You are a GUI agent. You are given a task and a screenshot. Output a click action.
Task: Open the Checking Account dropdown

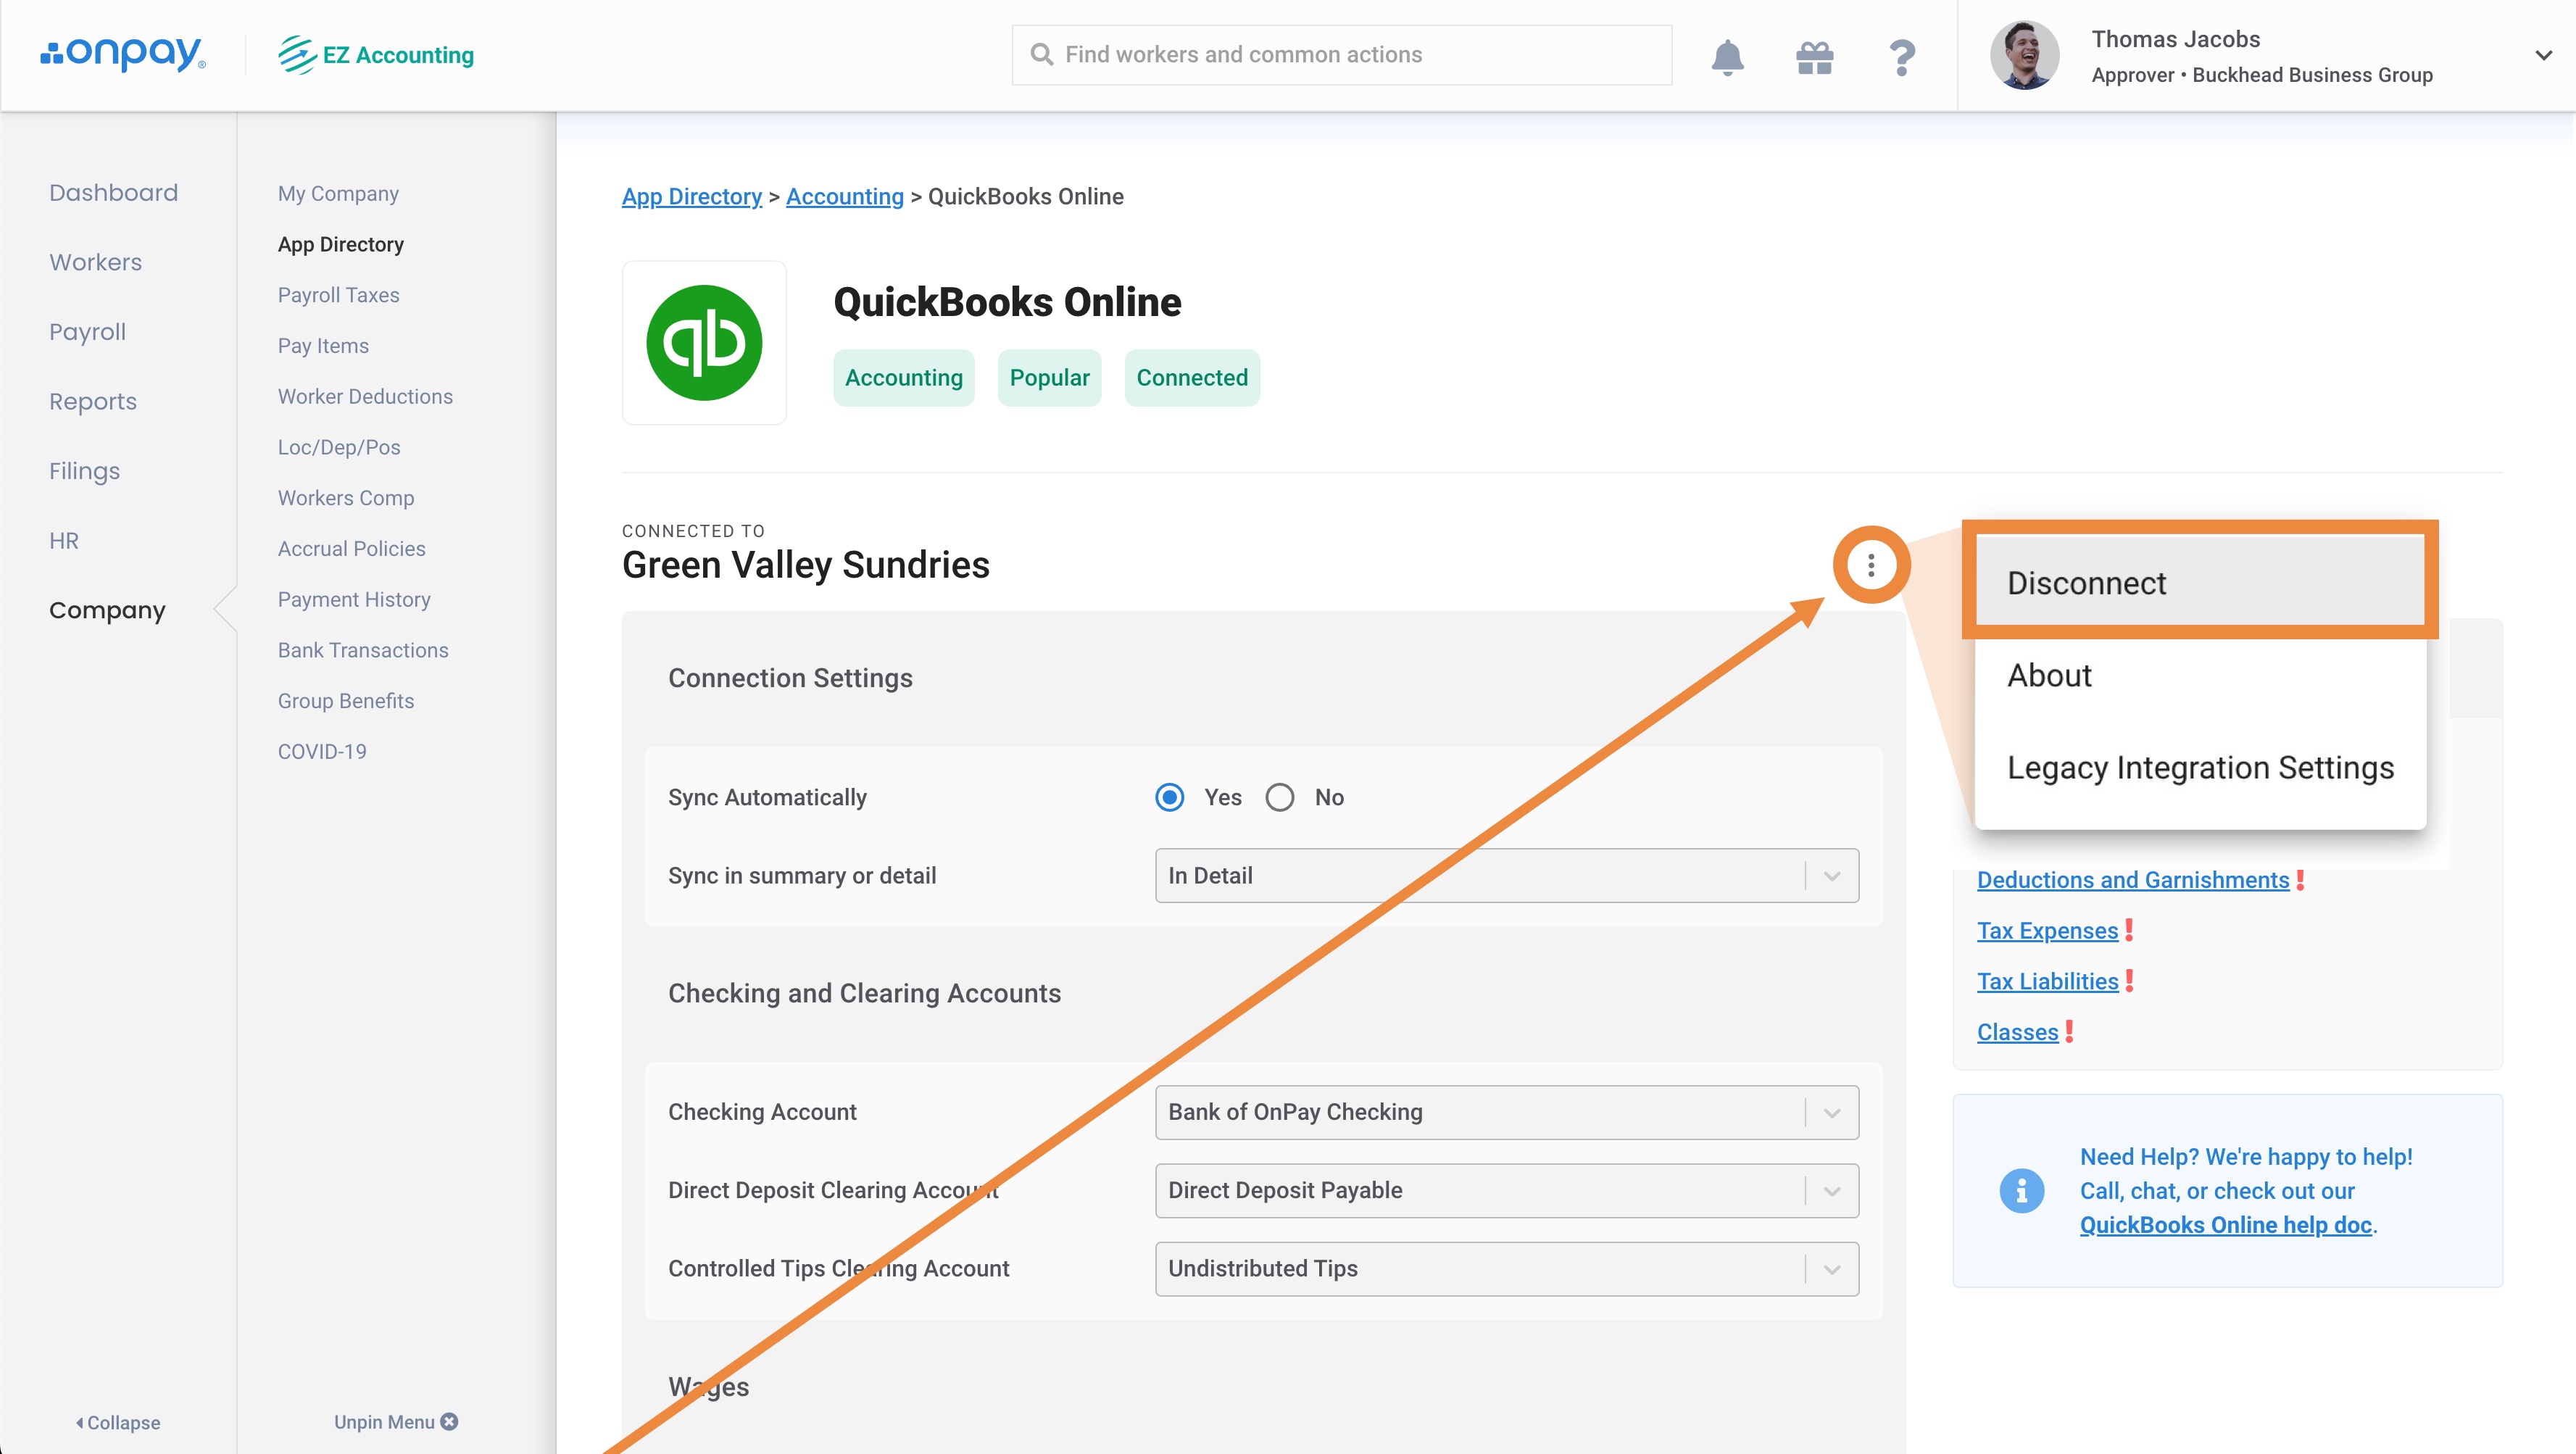tap(1506, 1112)
